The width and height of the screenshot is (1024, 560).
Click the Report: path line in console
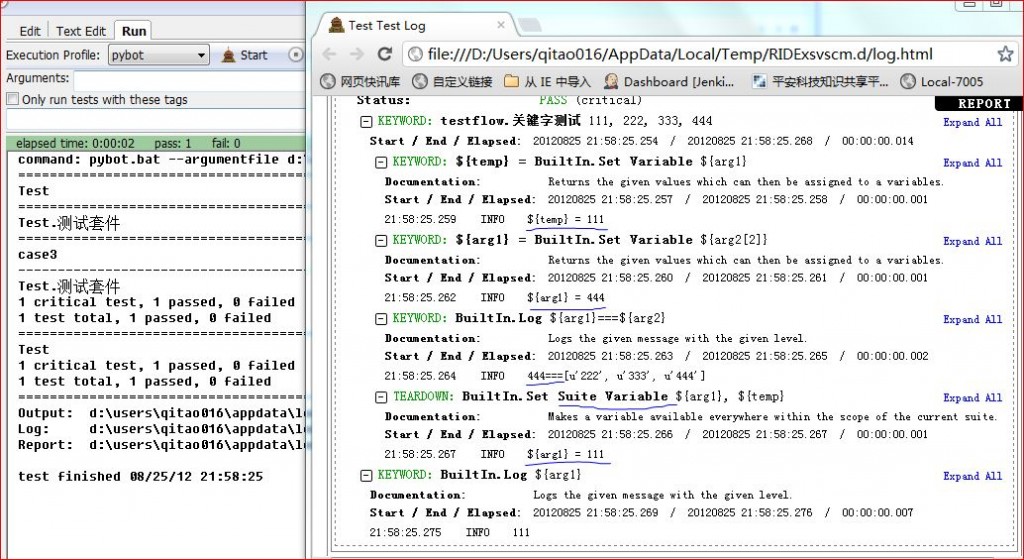click(x=161, y=445)
